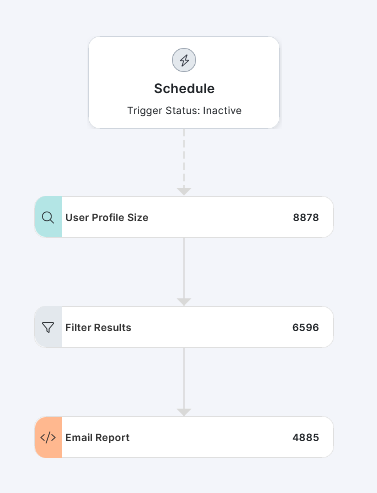Viewport: 377px width, 493px height.
Task: Click the 6596 result count
Action: click(x=306, y=327)
